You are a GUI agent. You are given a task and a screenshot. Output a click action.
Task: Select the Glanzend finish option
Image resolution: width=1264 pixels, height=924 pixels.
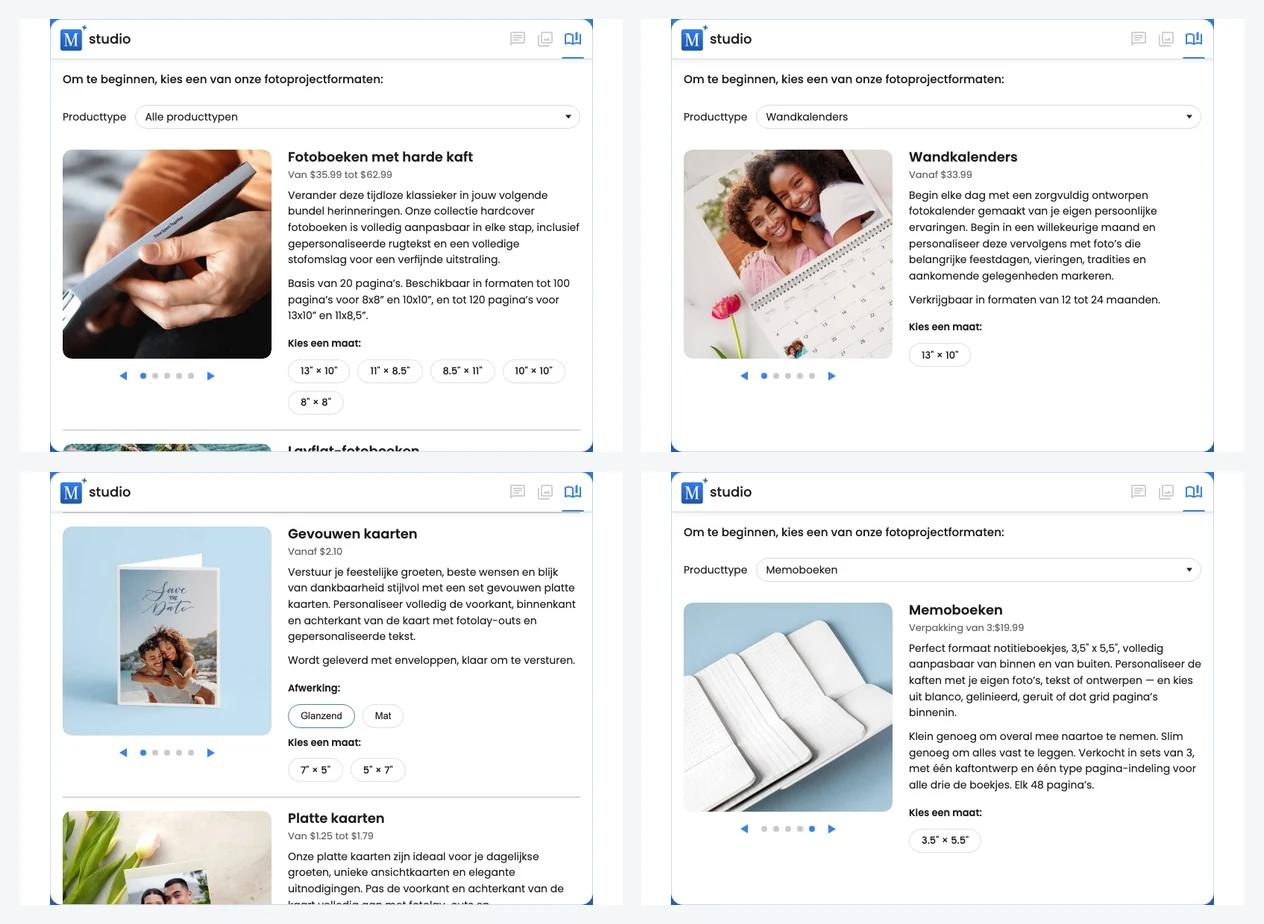(322, 716)
